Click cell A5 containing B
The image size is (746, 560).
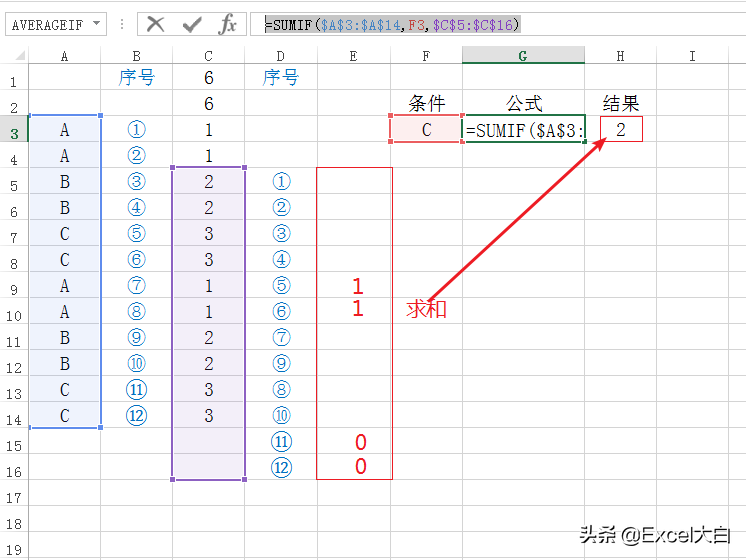pyautogui.click(x=65, y=181)
